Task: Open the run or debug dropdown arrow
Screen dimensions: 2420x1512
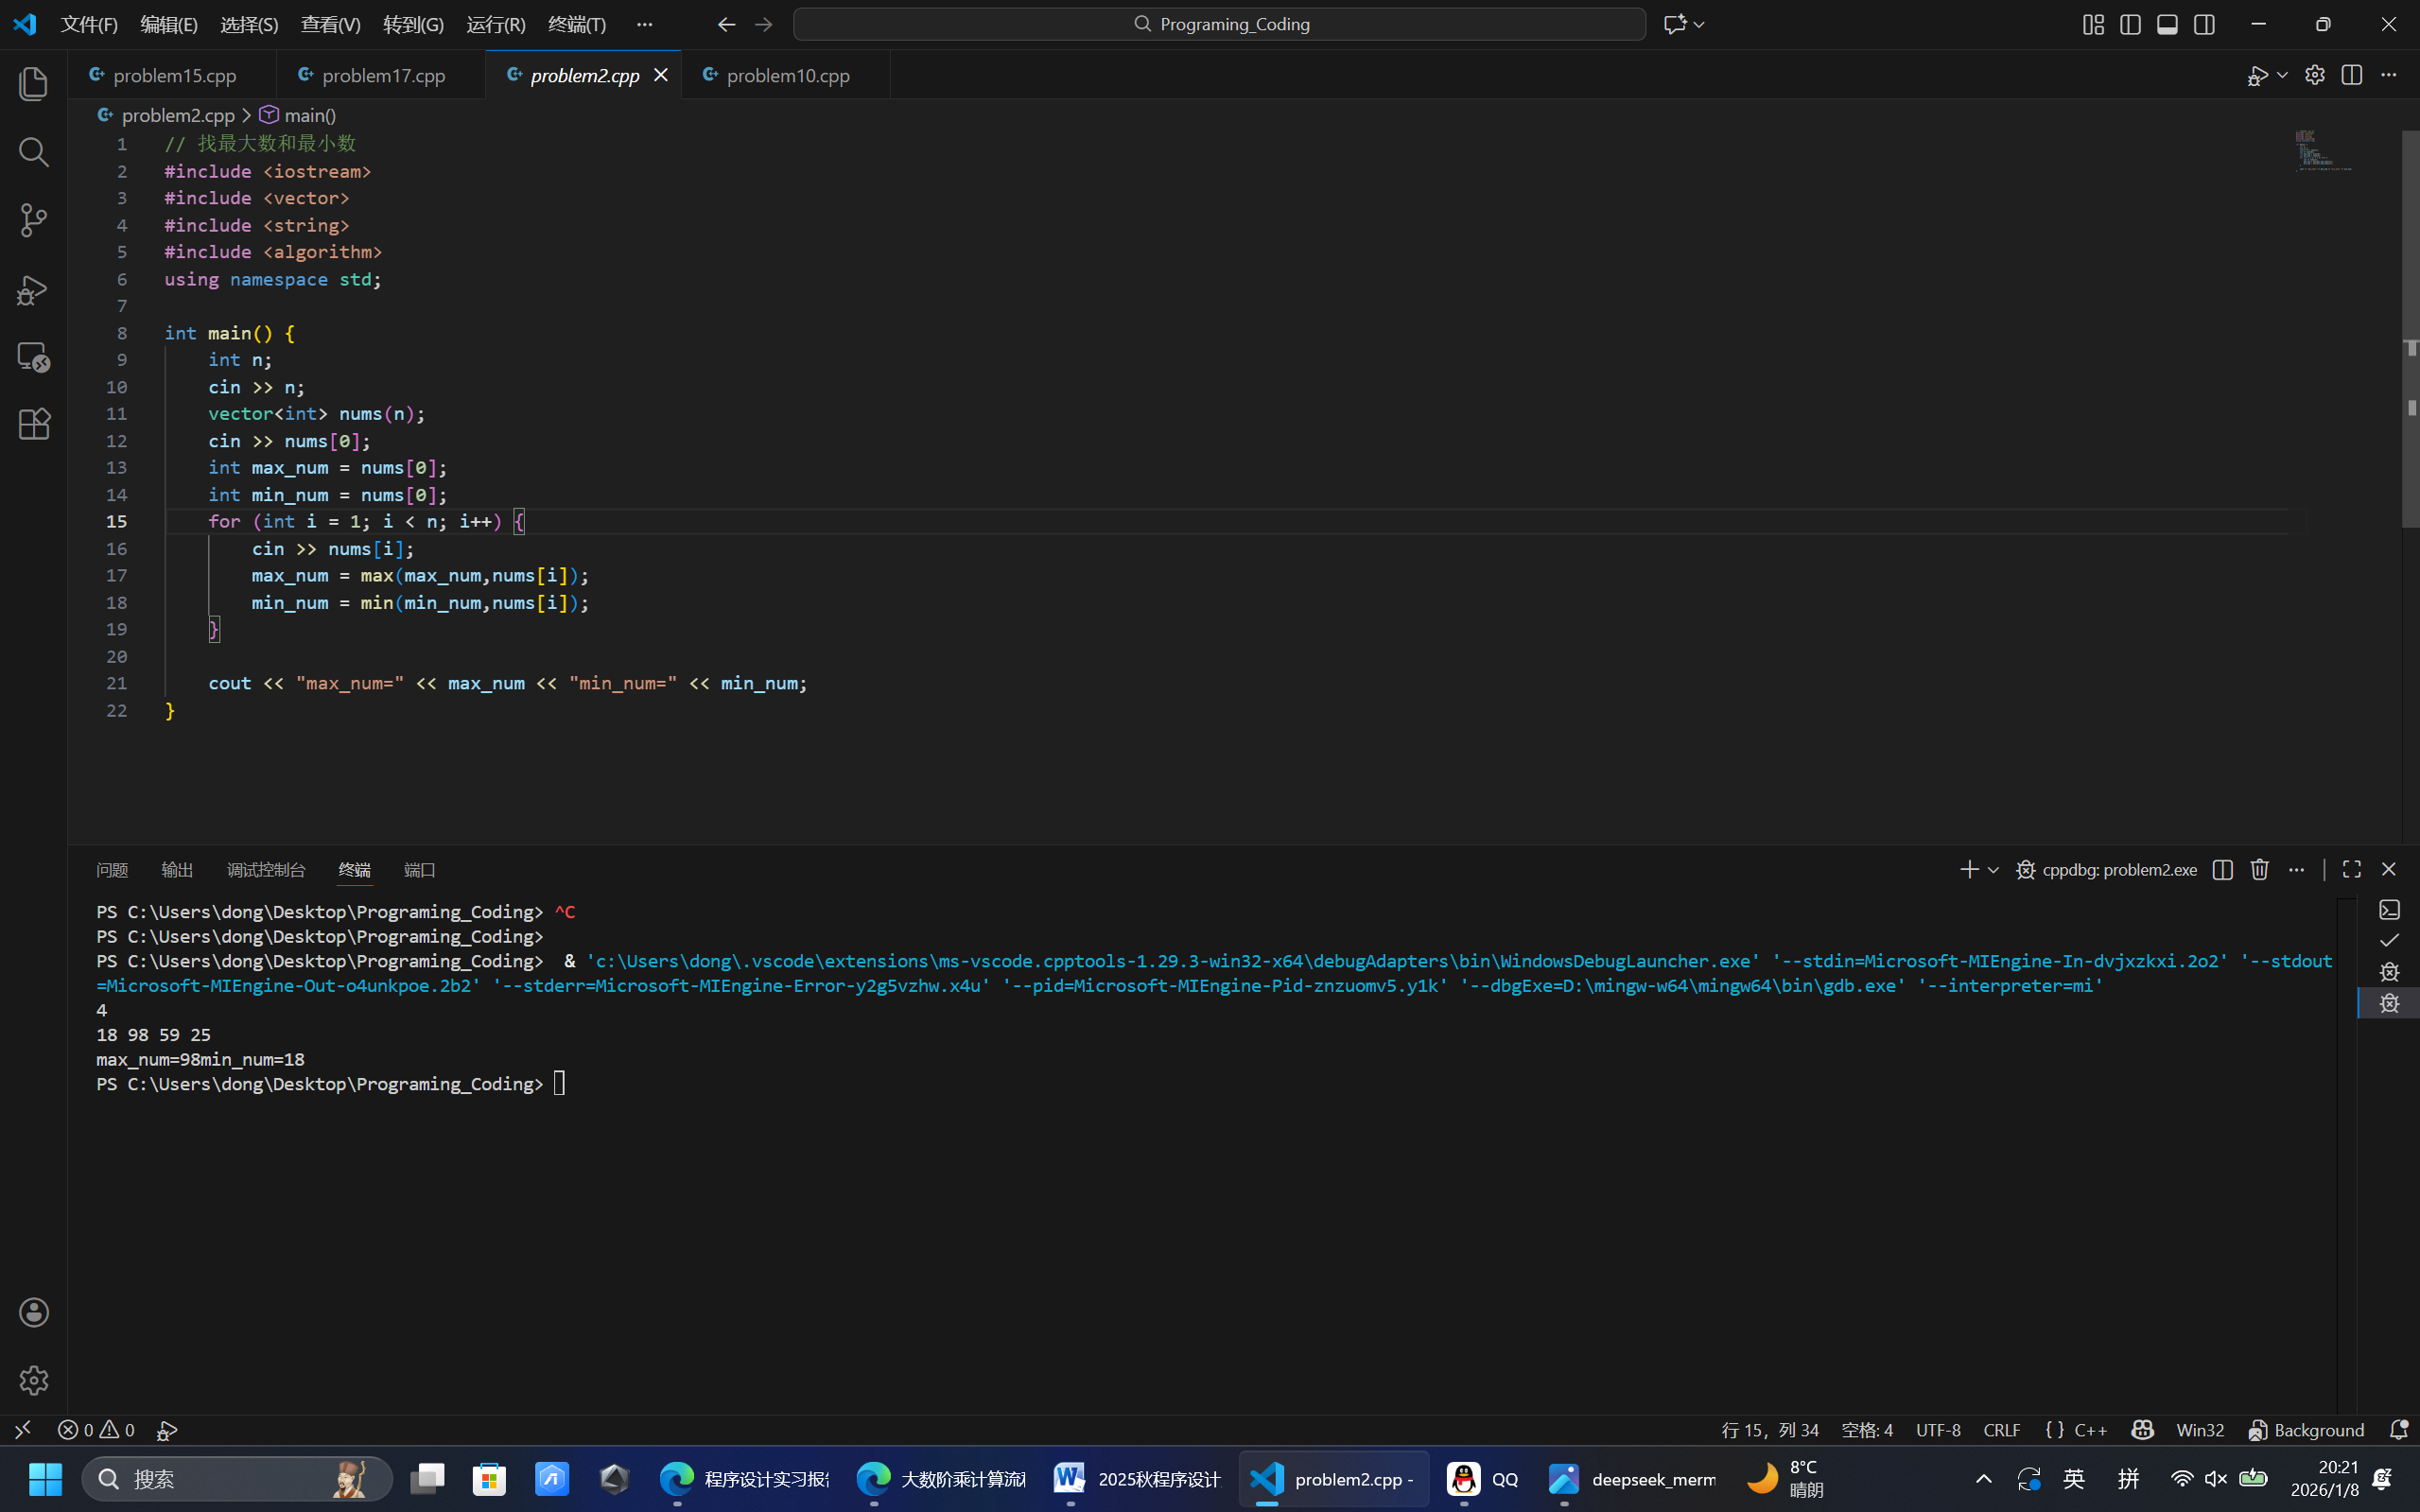Action: click(2282, 75)
